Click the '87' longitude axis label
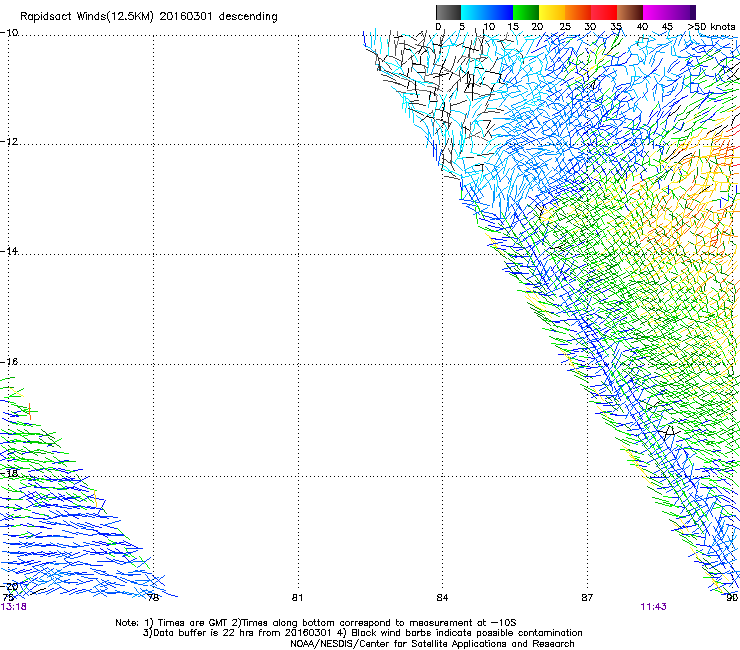This screenshot has height=650, width=740. click(587, 598)
